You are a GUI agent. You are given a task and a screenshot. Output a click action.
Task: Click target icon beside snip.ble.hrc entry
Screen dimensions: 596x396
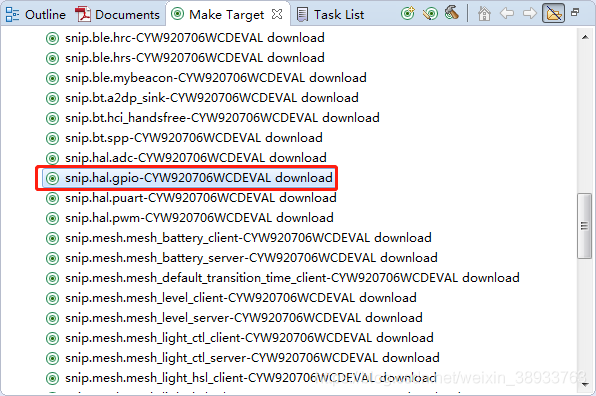tap(52, 38)
